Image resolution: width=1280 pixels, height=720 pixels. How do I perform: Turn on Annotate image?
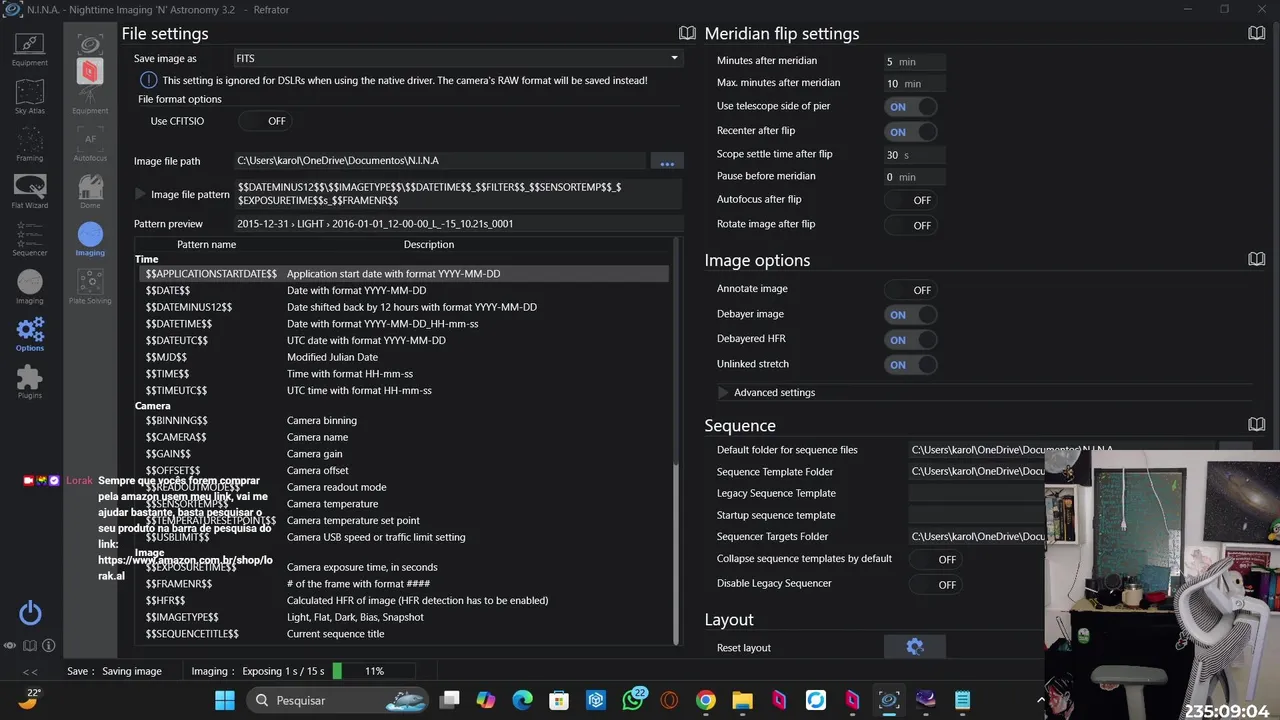pyautogui.click(x=911, y=290)
